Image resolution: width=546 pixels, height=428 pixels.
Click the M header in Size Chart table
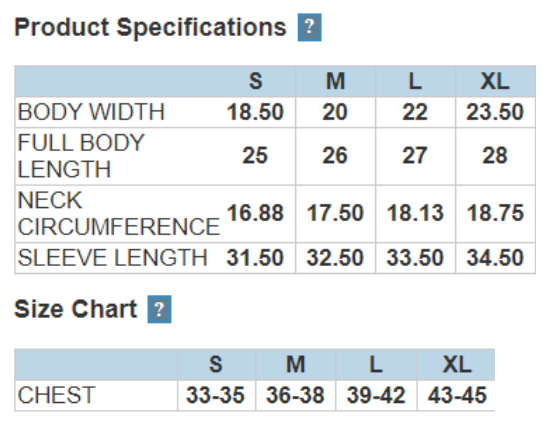pos(295,365)
